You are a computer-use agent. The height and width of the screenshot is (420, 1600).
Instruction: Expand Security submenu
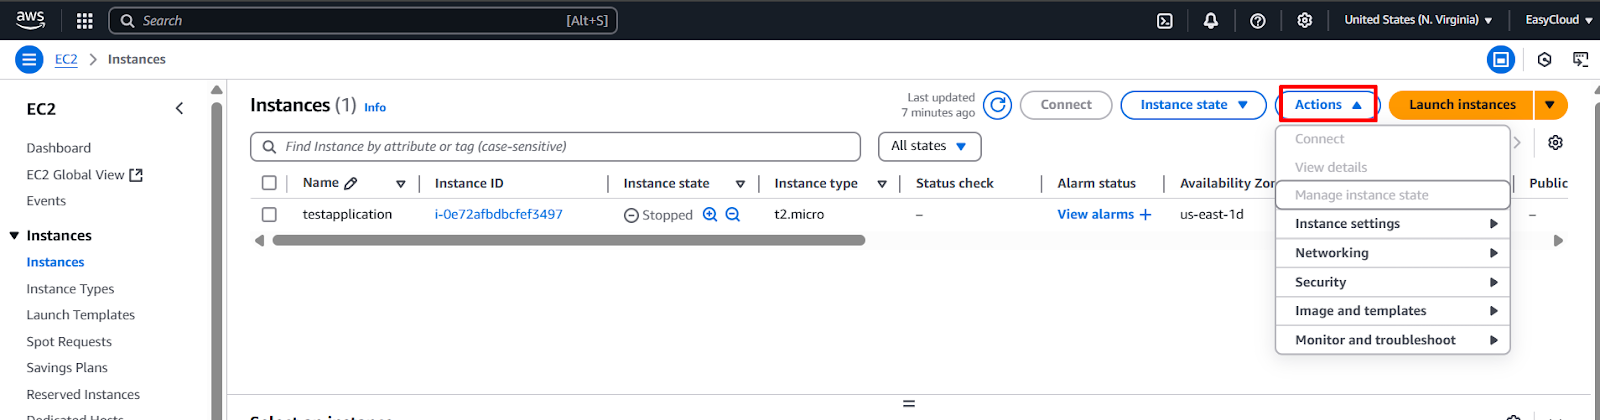(x=1392, y=282)
